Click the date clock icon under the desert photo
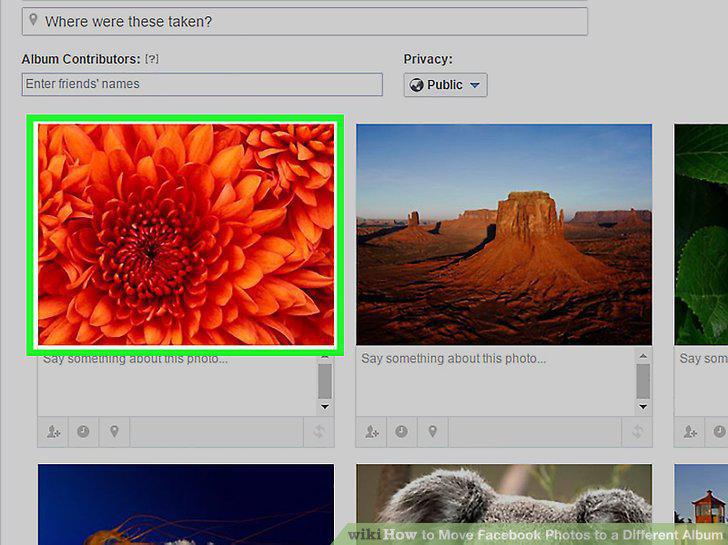Screen dimensions: 728x545 [x=402, y=432]
